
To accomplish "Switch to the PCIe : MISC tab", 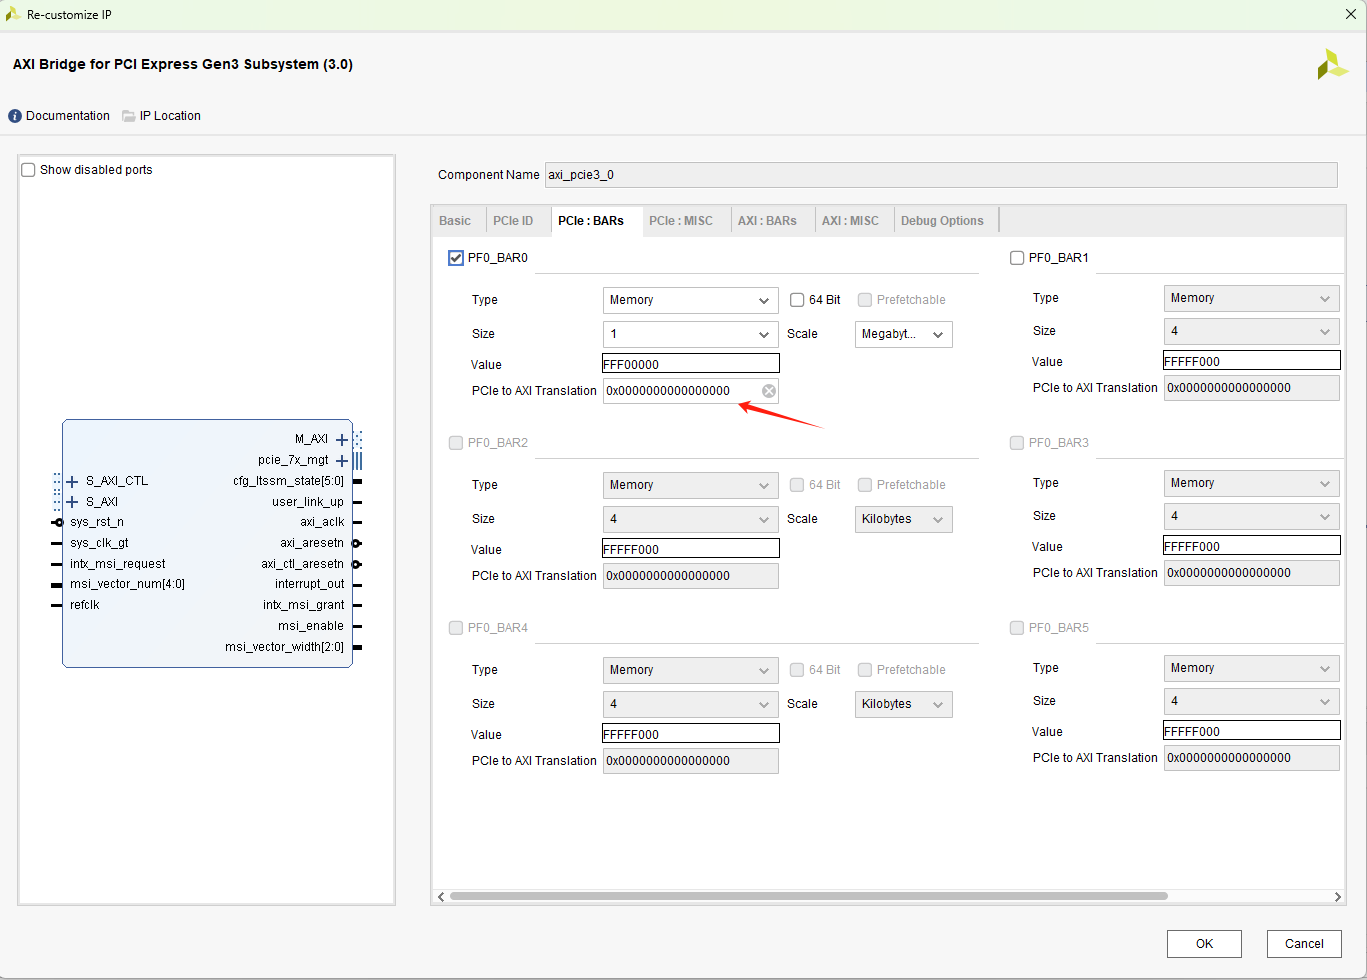I will tap(681, 221).
